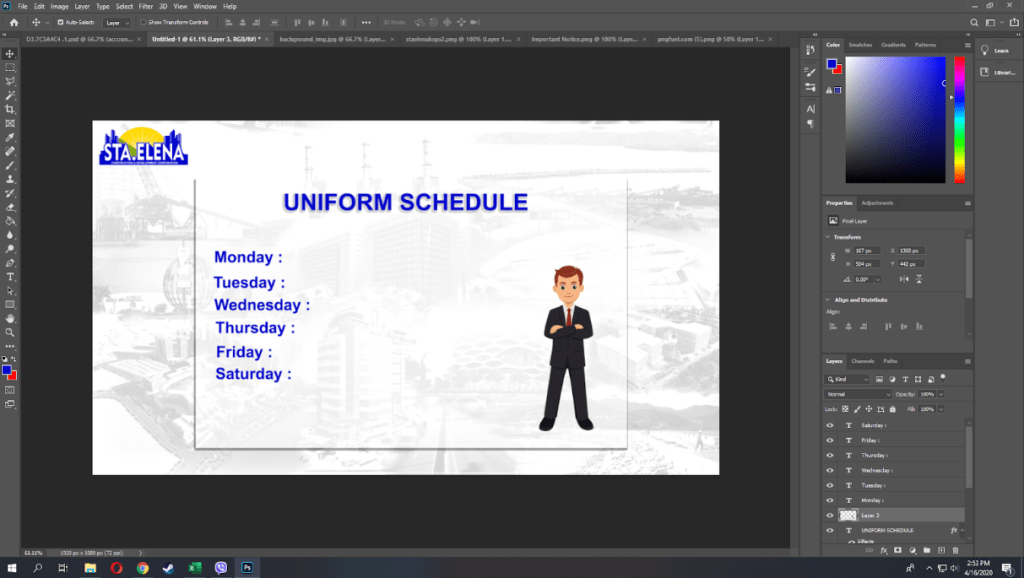Choose the Eyedropper tool
Screen dimensions: 1024x578
pos(10,137)
